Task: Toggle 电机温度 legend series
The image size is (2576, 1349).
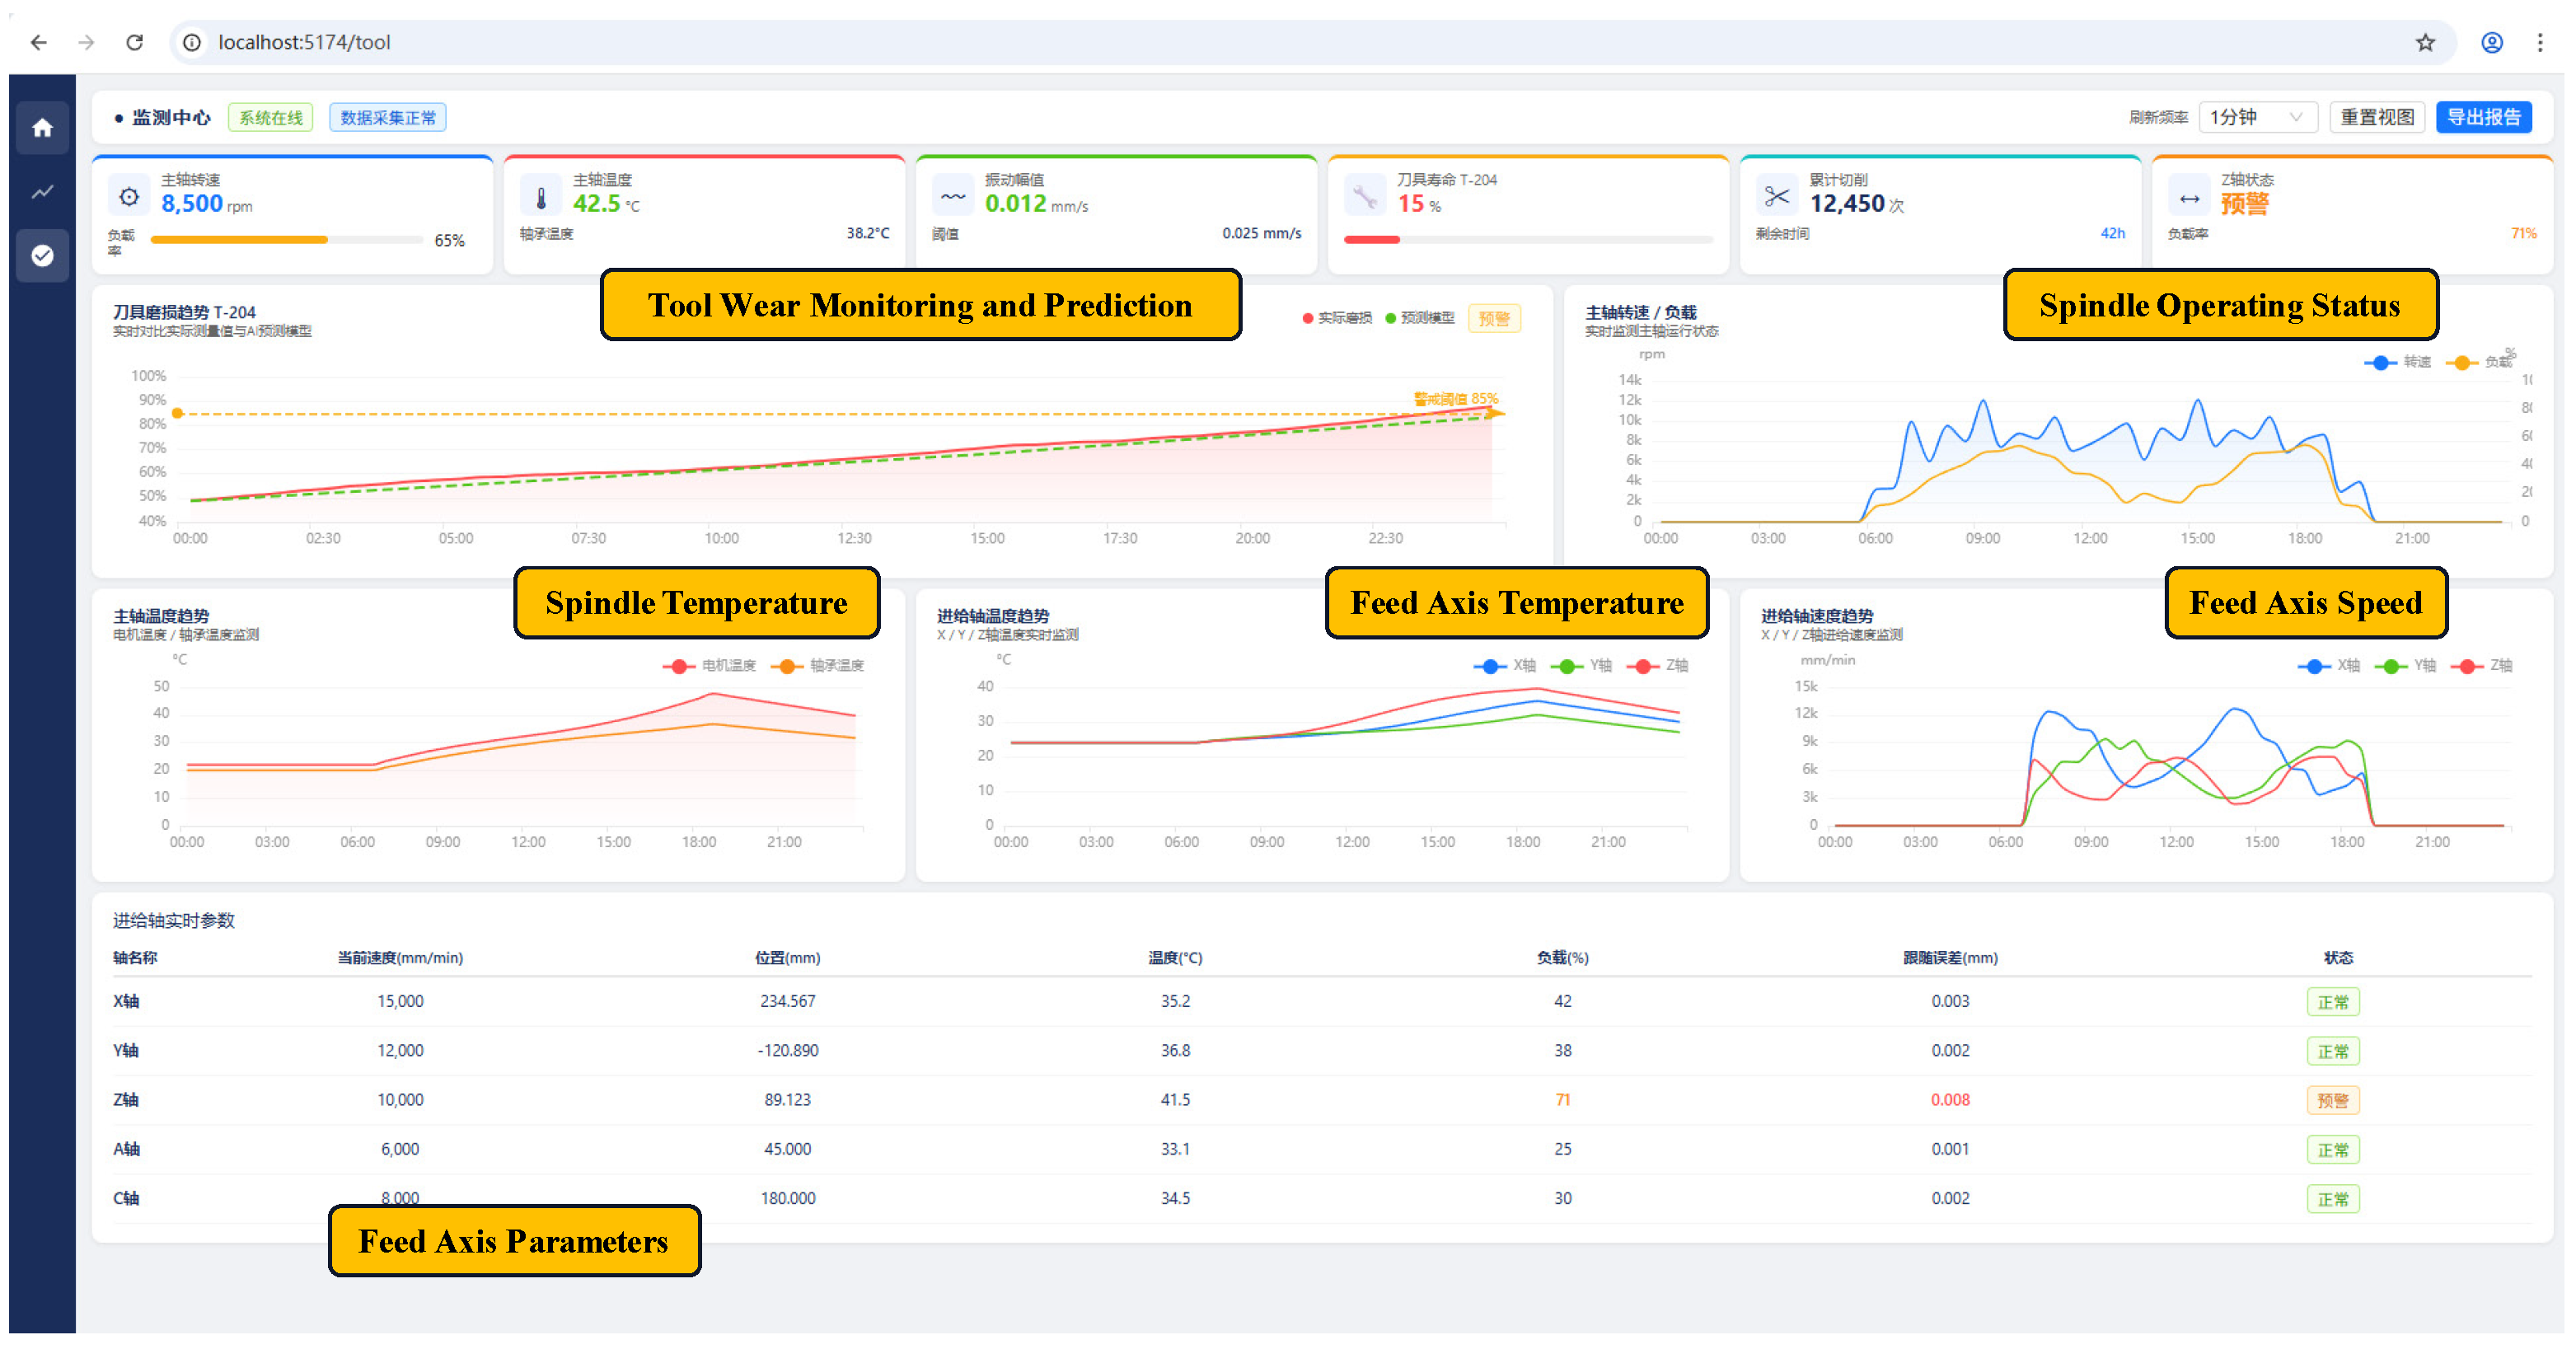Action: [709, 666]
